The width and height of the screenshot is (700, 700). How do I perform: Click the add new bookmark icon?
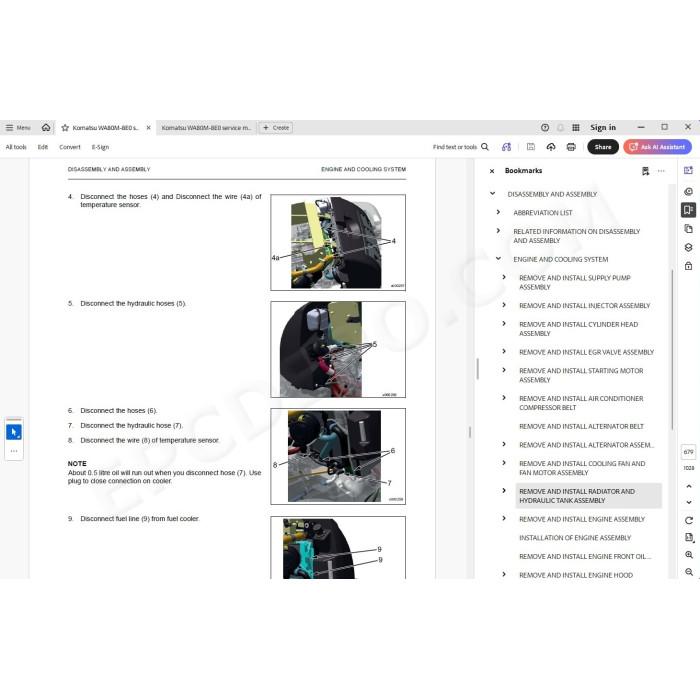tap(646, 171)
